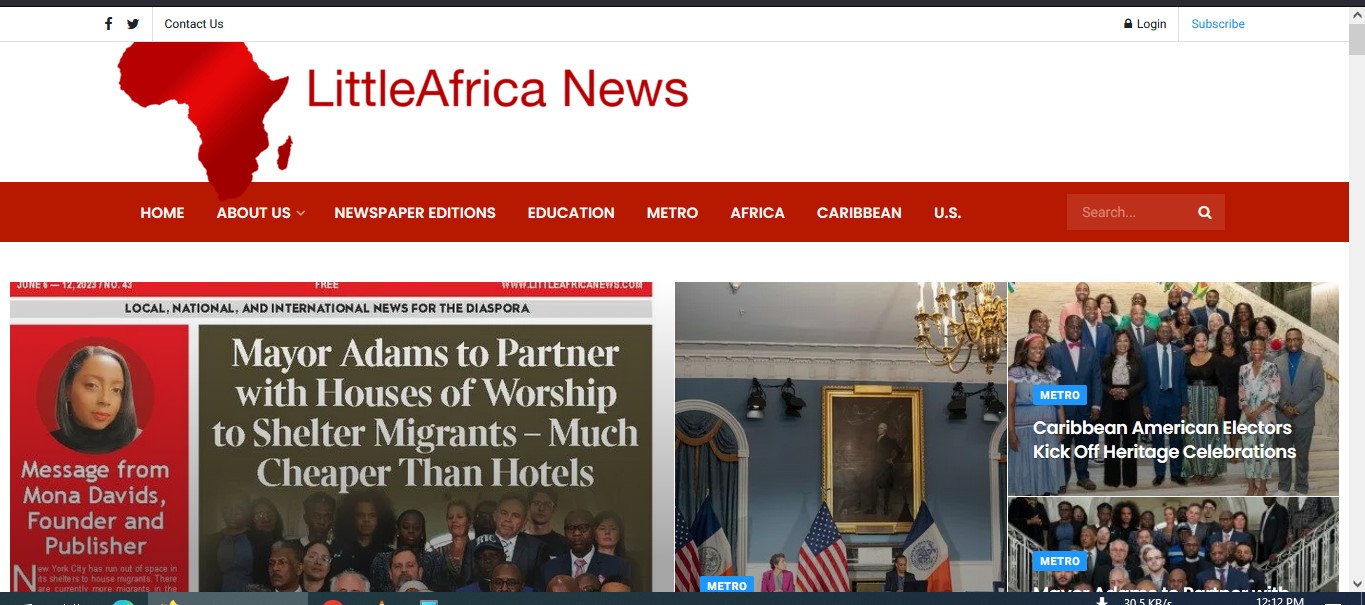Viewport: 1365px width, 605px height.
Task: Click the page vertical scrollbar
Action: point(1357,300)
